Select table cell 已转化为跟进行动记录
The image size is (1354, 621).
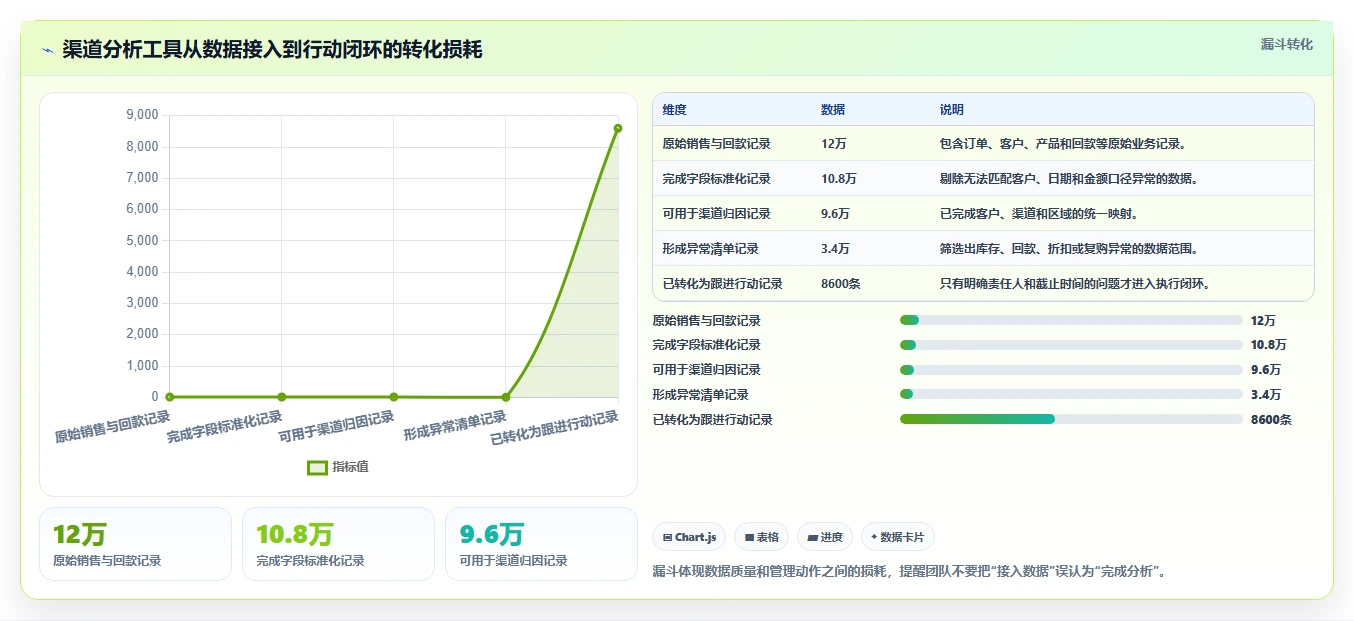click(x=722, y=284)
